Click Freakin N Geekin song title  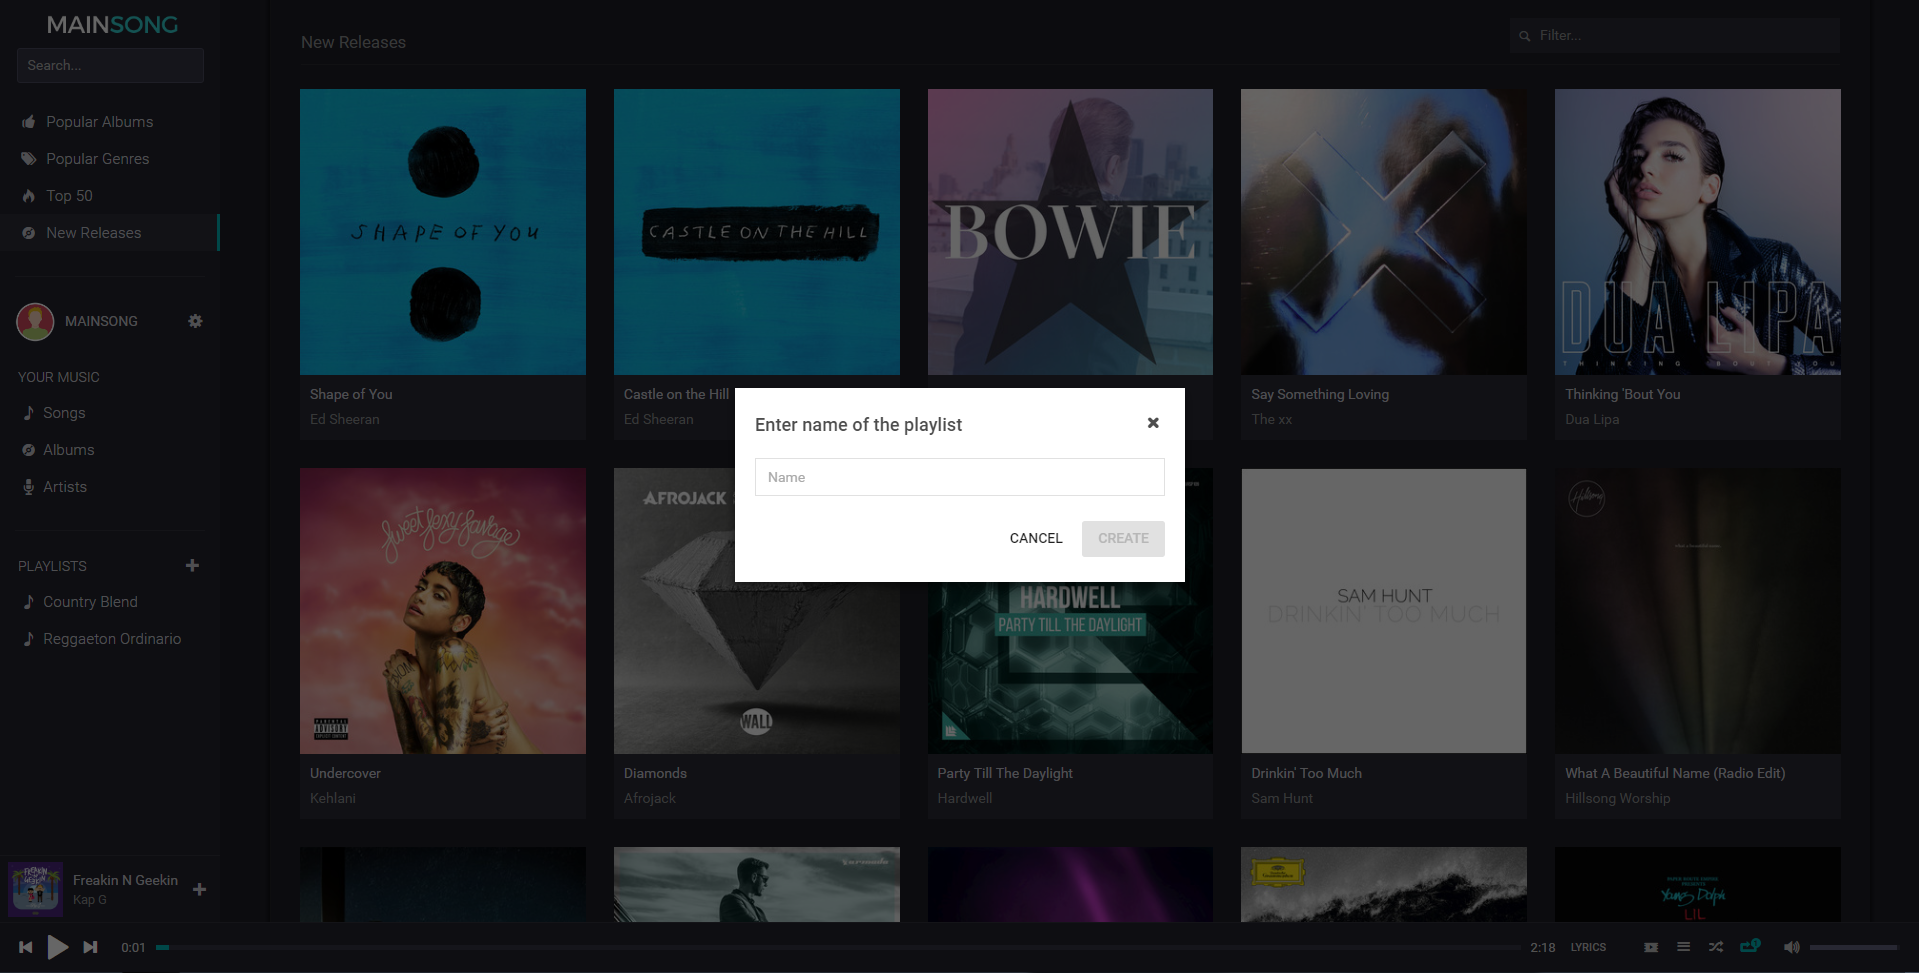(x=125, y=880)
